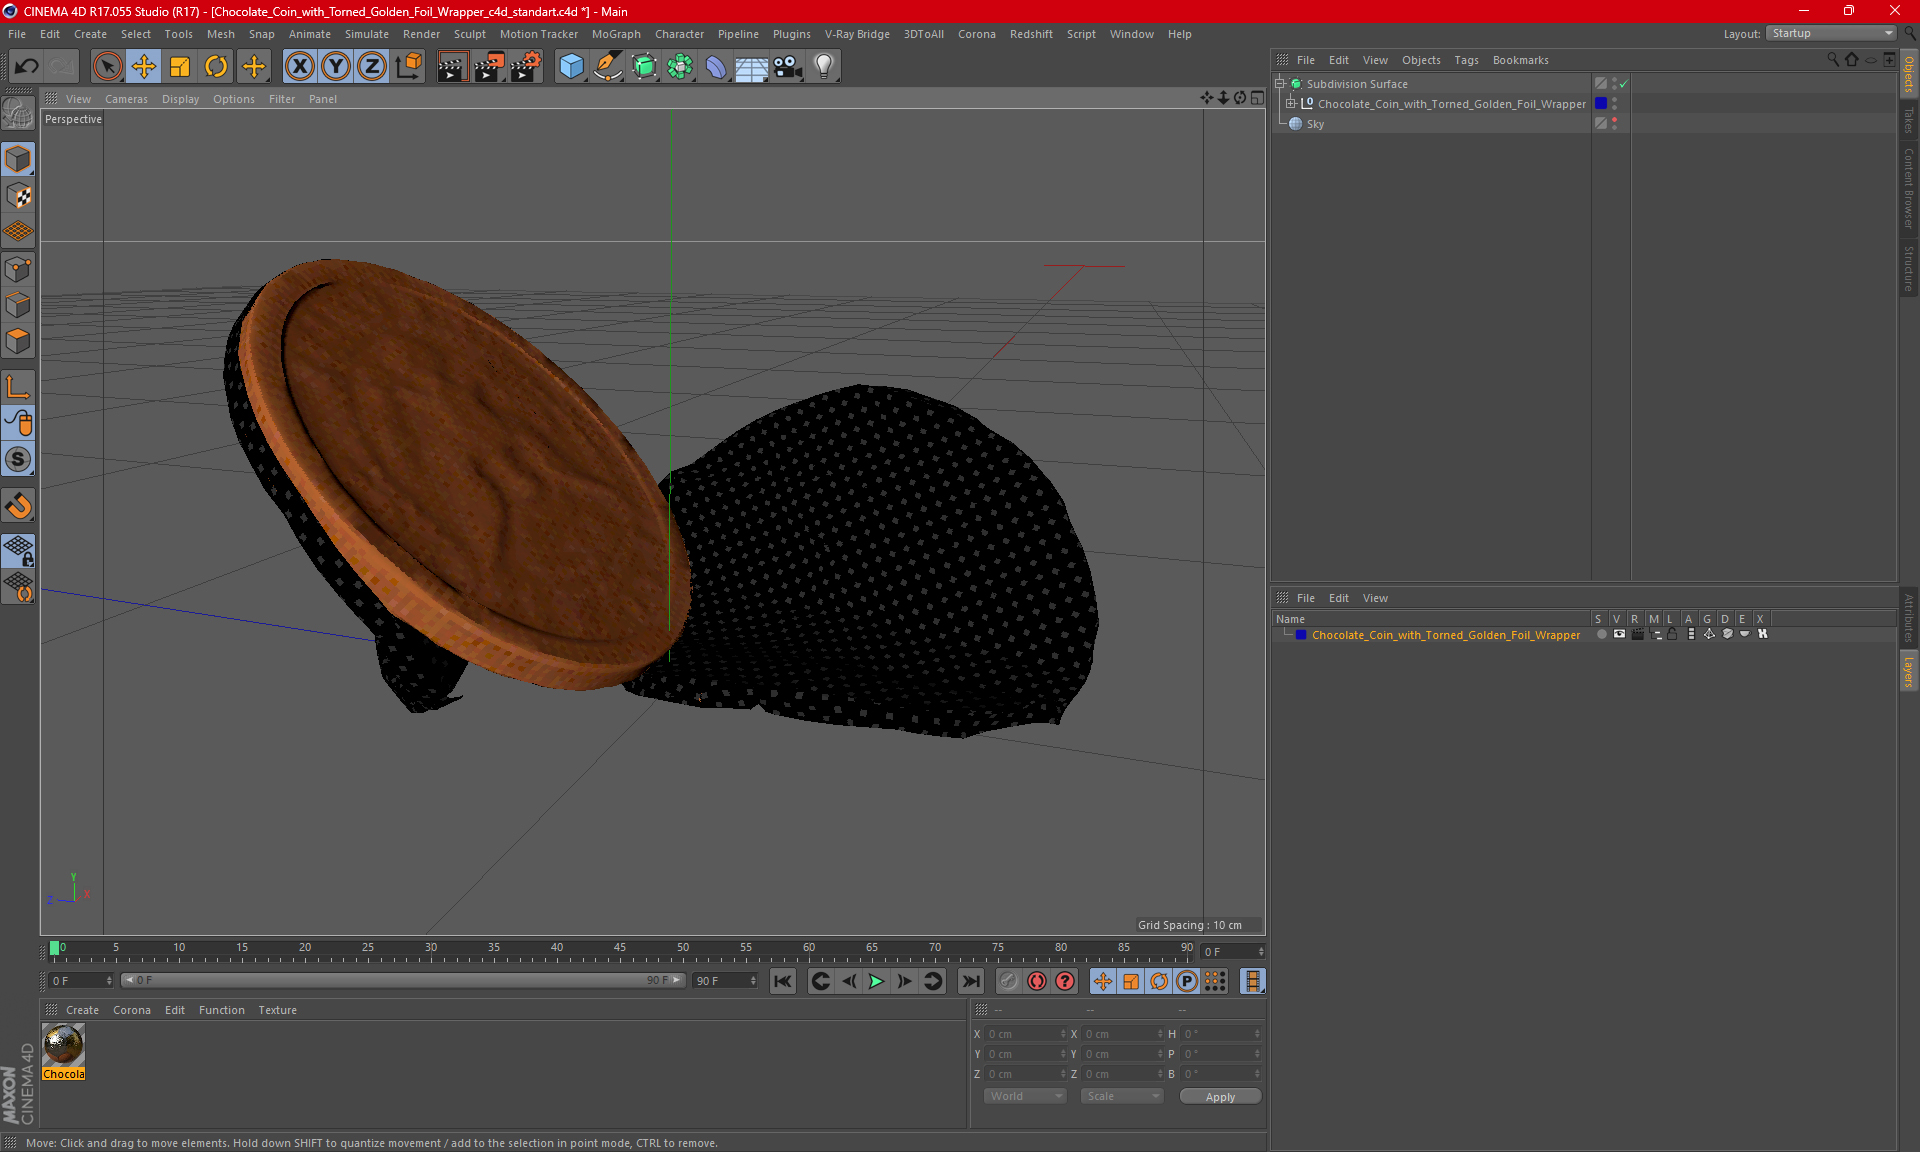Select the Sky object

(1315, 124)
